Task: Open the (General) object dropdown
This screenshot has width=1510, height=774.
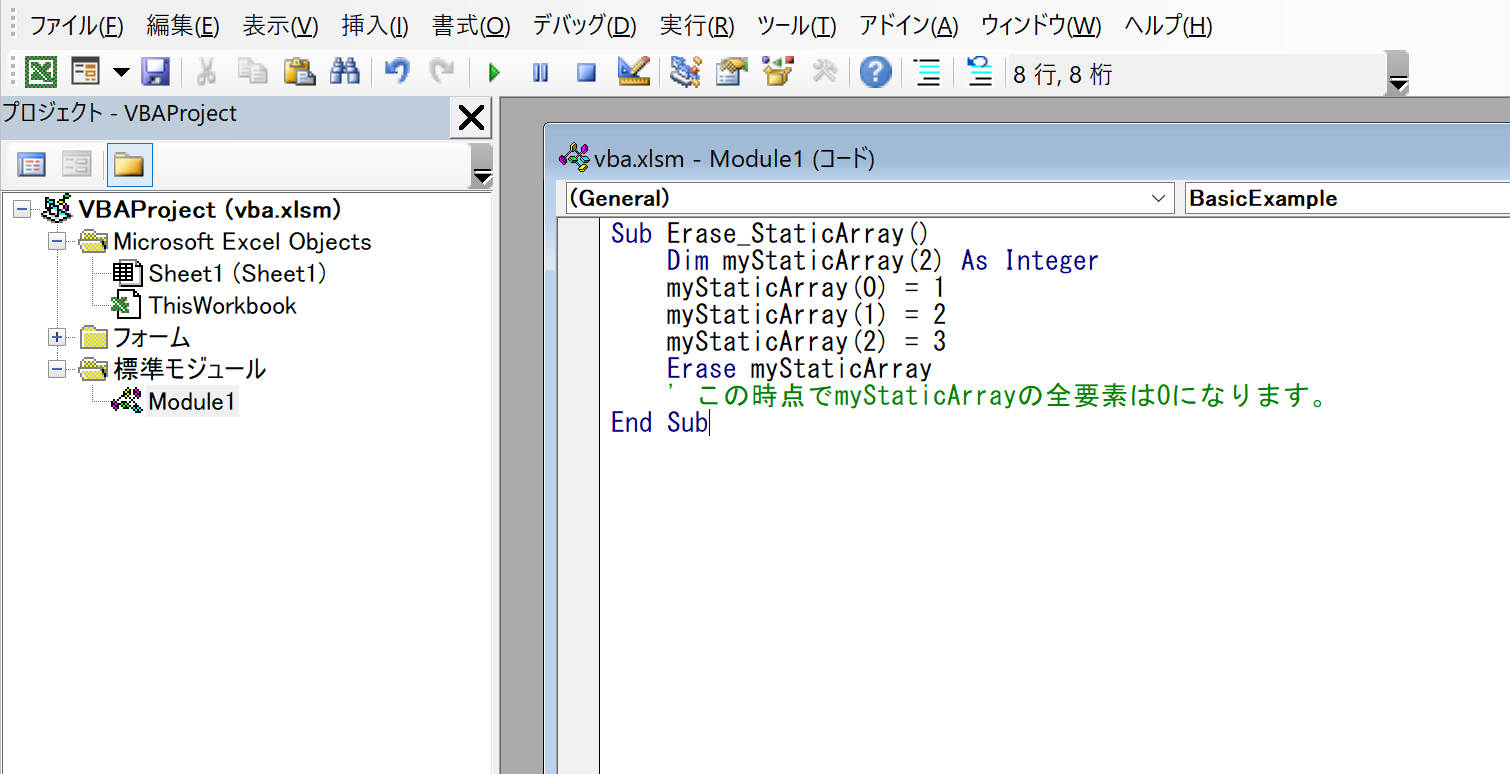Action: (x=1160, y=197)
